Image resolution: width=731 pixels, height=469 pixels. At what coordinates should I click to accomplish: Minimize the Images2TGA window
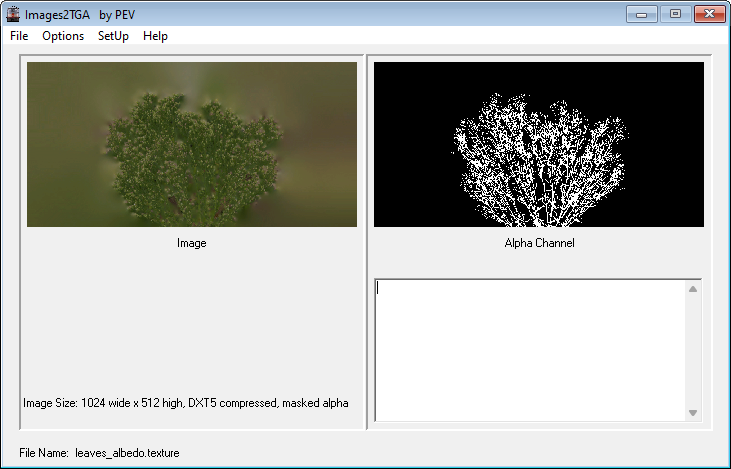click(641, 14)
